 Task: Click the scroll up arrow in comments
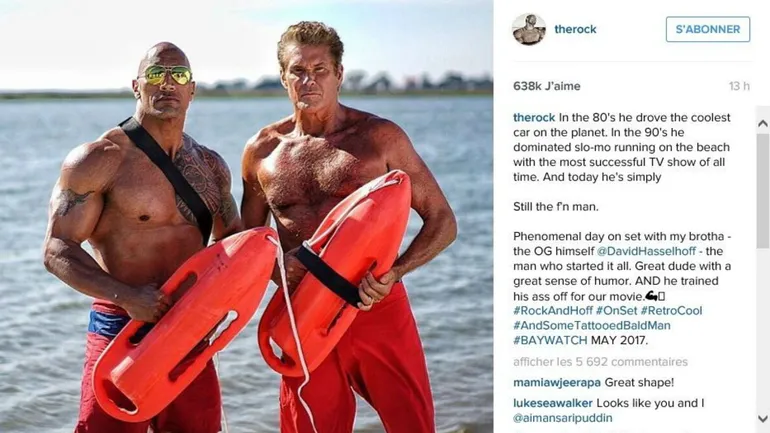pyautogui.click(x=763, y=123)
